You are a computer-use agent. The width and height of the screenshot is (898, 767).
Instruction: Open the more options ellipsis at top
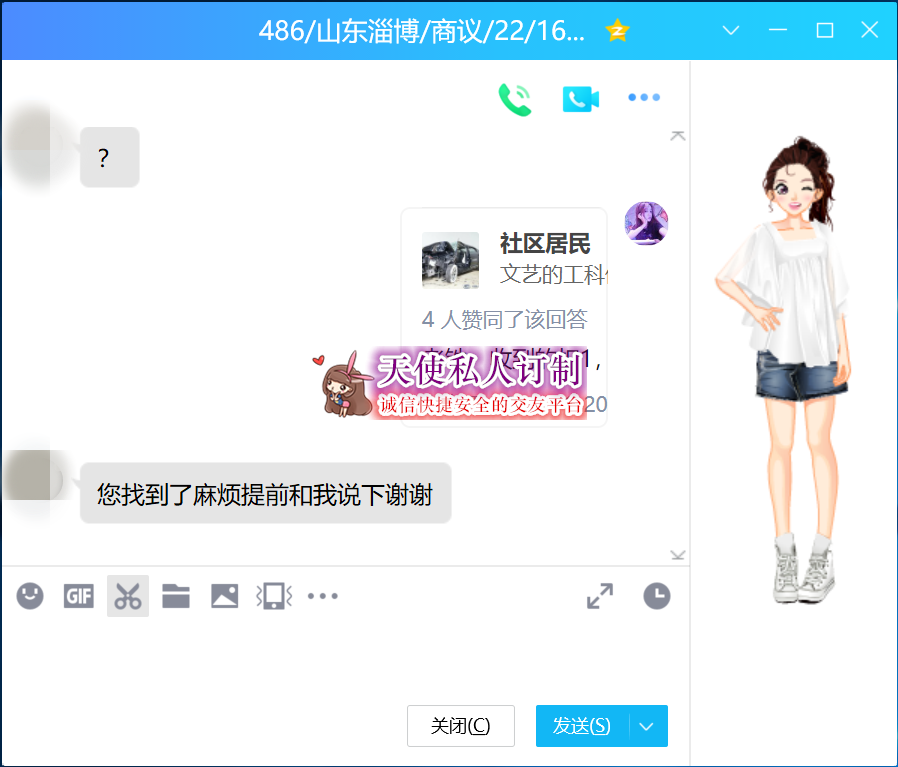pyautogui.click(x=644, y=98)
